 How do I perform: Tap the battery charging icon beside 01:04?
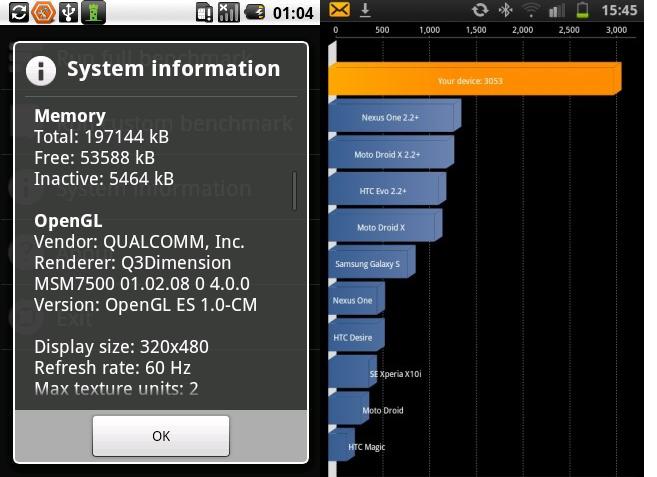255,13
